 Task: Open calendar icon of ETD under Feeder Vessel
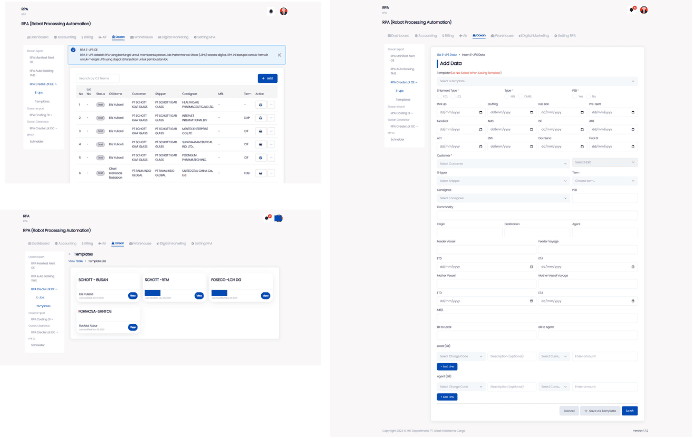[x=531, y=267]
